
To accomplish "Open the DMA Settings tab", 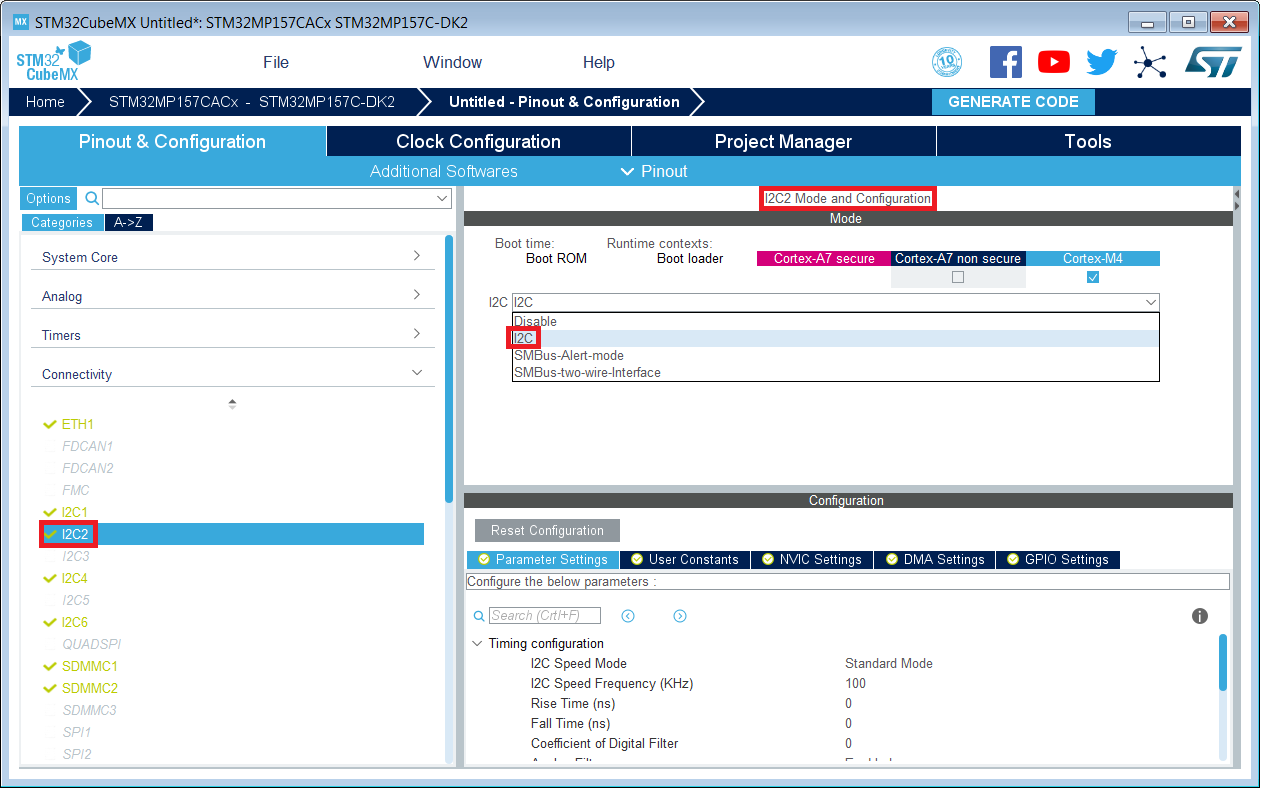I will (935, 560).
